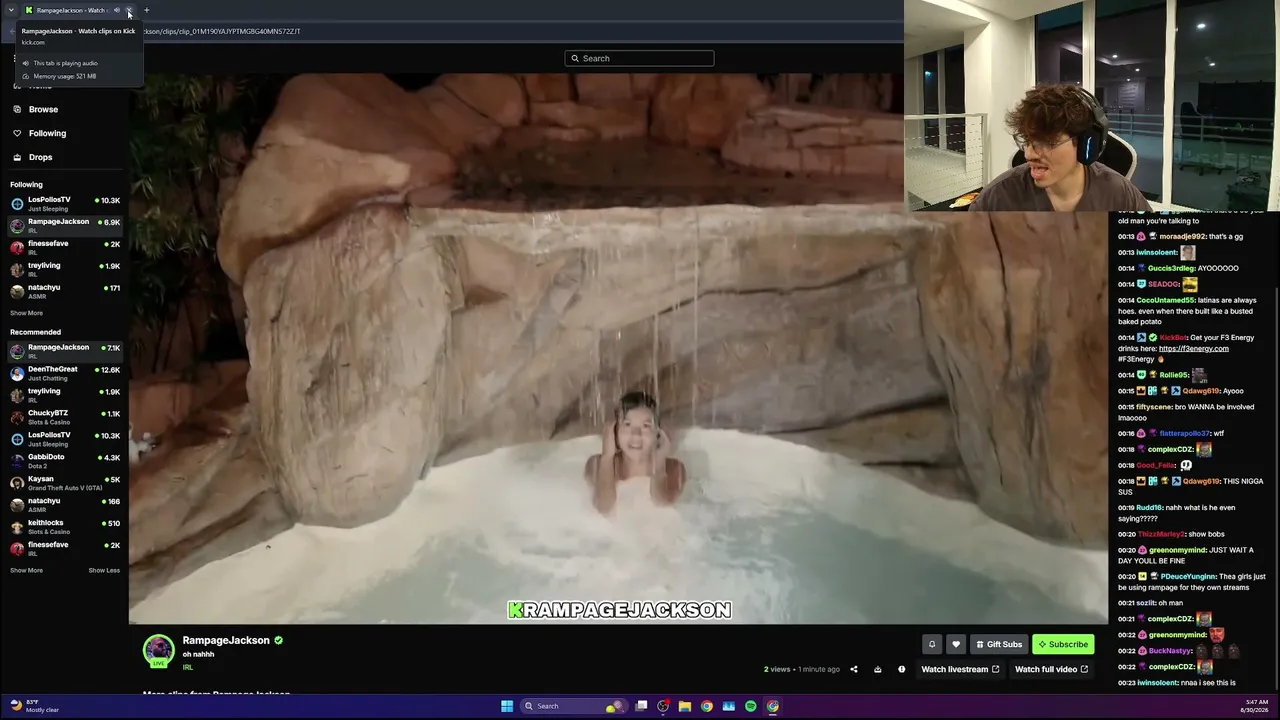
Task: Click the Kick search input field
Action: click(640, 58)
